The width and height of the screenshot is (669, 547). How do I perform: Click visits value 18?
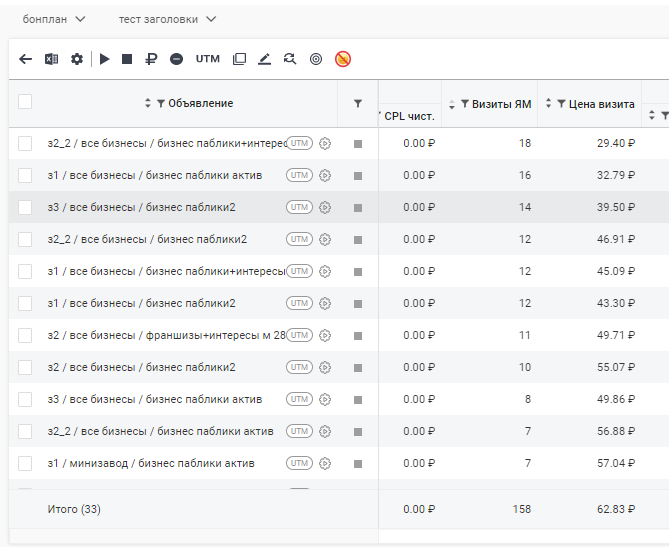(x=525, y=143)
